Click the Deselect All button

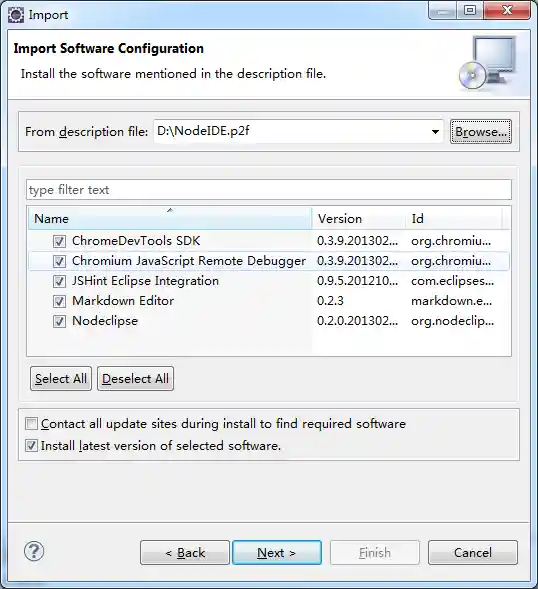(135, 379)
